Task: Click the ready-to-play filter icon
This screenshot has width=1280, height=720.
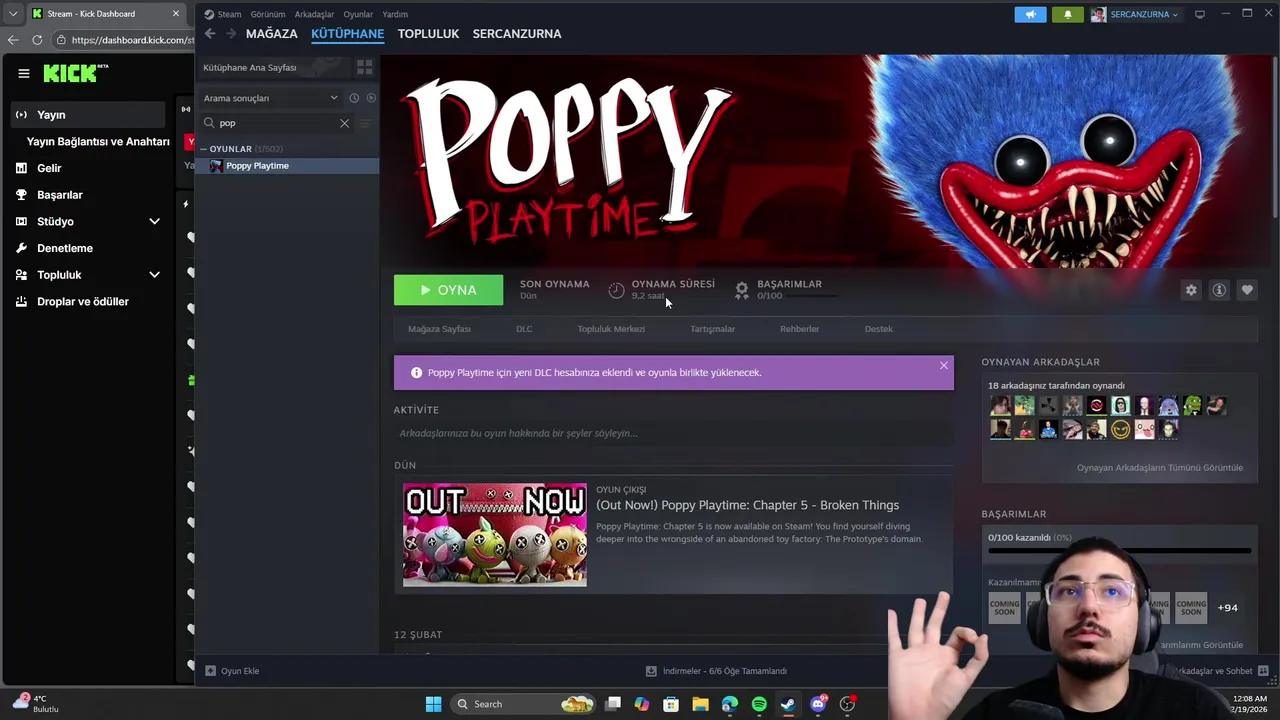Action: point(371,98)
